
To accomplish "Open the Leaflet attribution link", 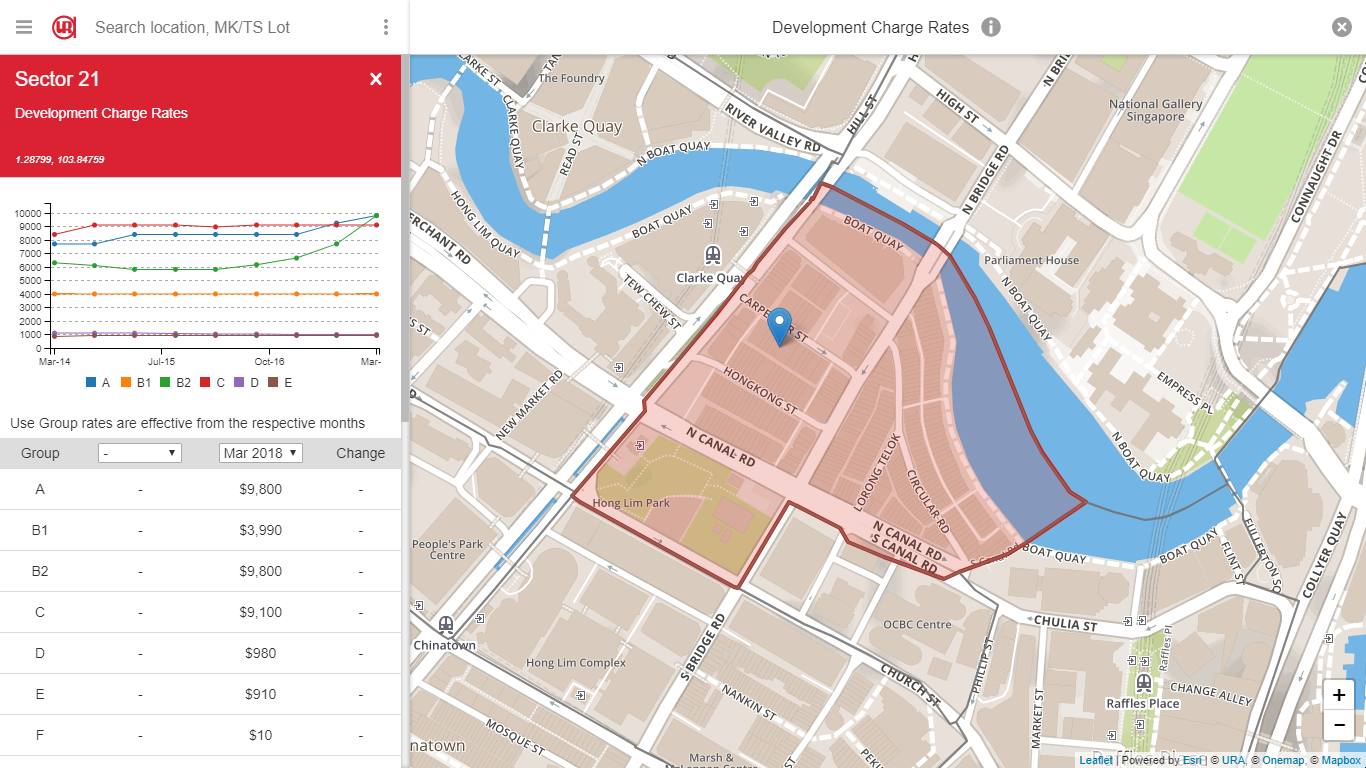I will click(x=1096, y=760).
